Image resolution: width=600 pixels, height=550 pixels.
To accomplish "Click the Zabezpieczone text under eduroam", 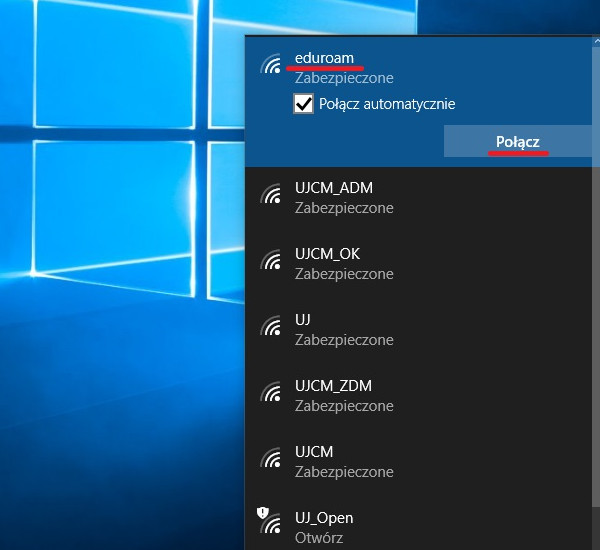I will click(344, 78).
